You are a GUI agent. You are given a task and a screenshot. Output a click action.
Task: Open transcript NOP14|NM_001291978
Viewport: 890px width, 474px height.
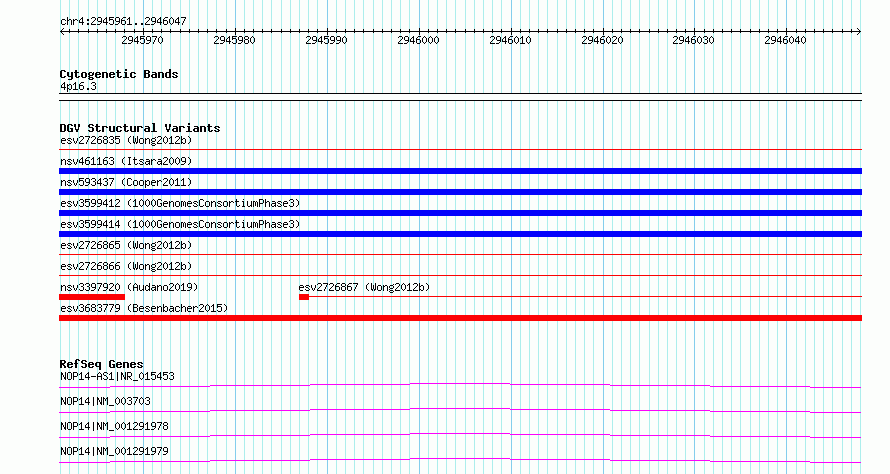coord(115,426)
